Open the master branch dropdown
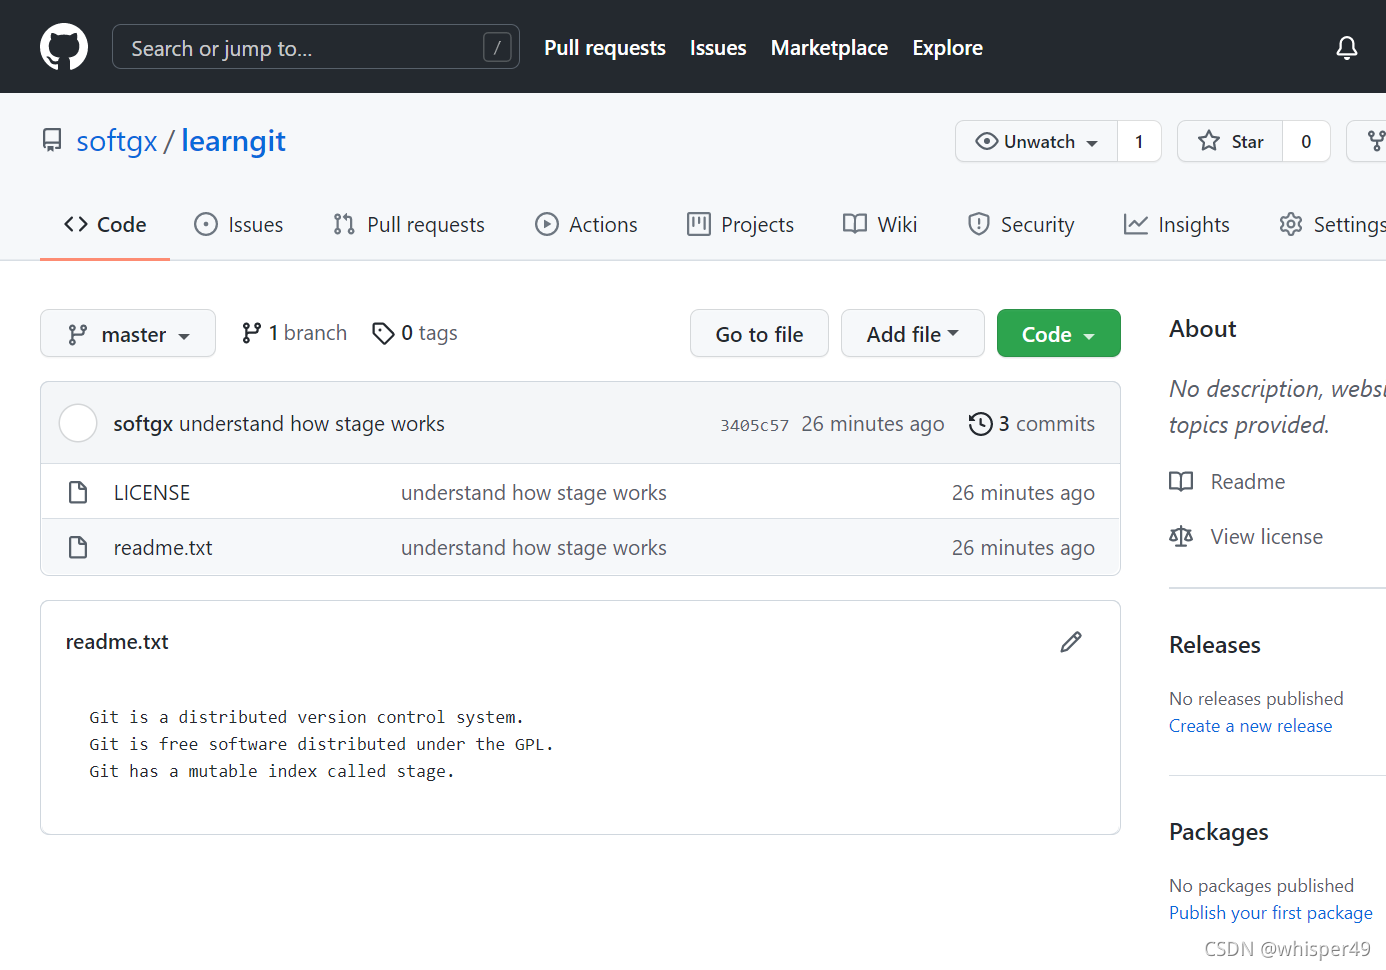Viewport: 1386px width, 970px height. click(x=128, y=333)
